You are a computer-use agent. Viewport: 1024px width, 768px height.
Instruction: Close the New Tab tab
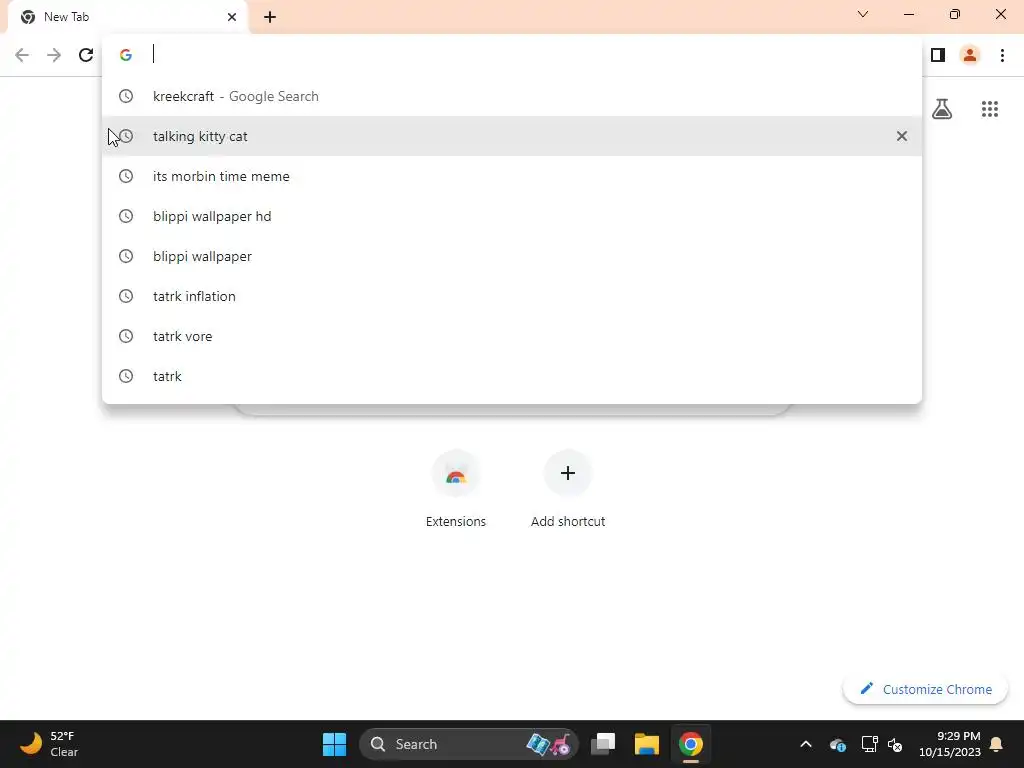coord(232,17)
